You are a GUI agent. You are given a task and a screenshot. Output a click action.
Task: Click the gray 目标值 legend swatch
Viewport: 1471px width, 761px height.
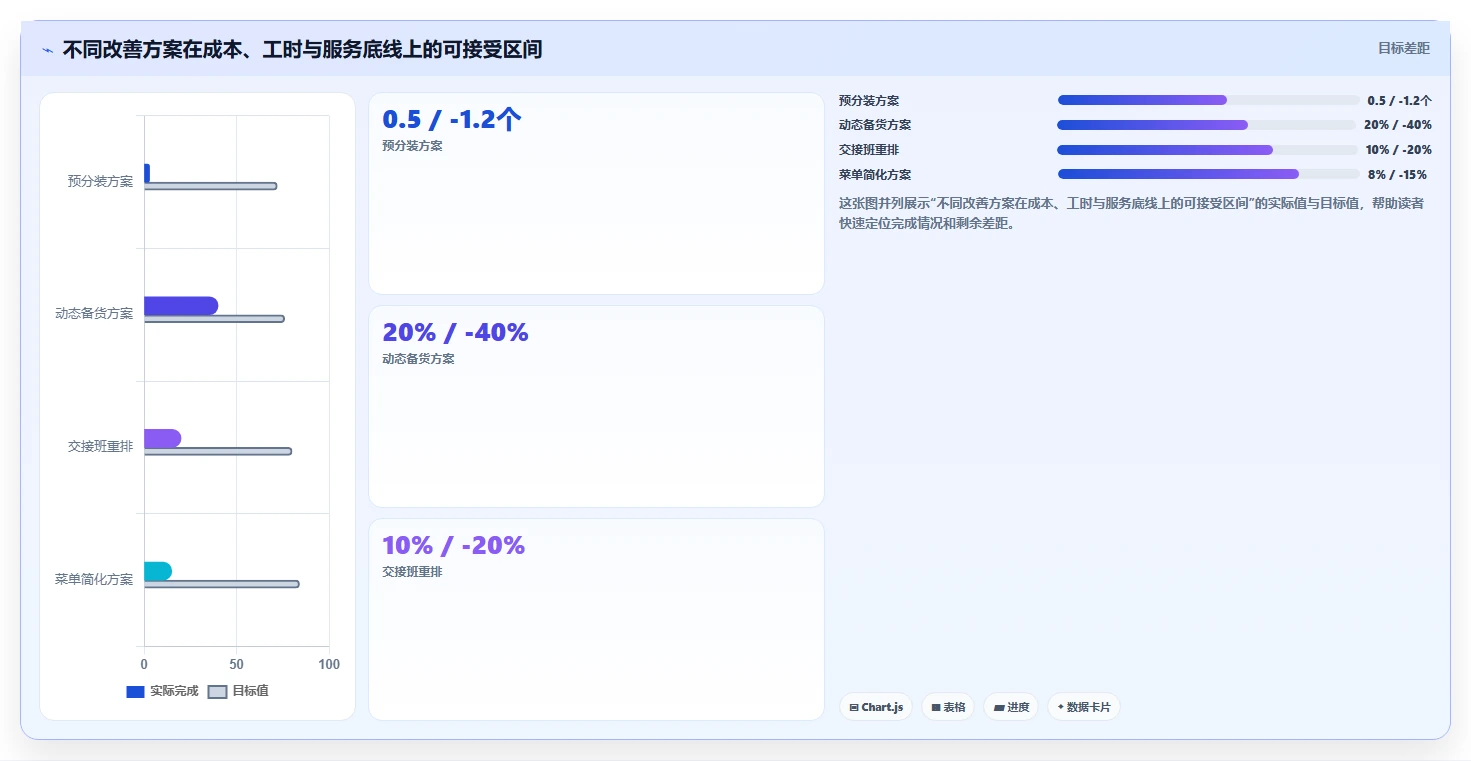coord(218,692)
